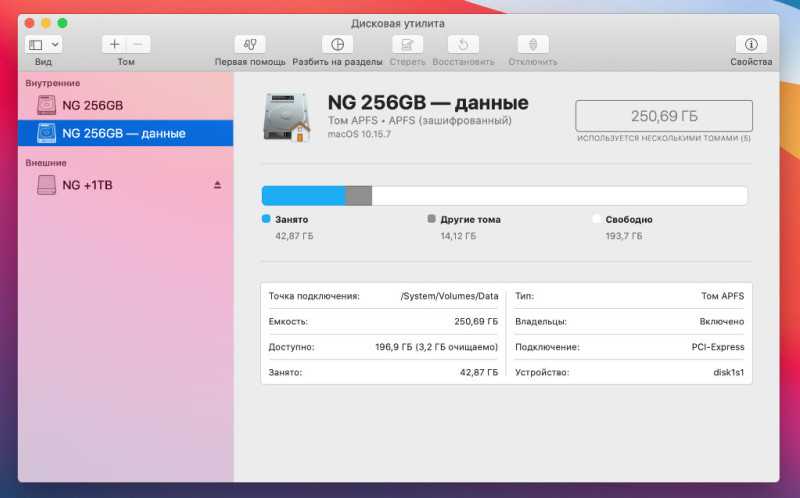Toggle sidebar with the Вид icon
The width and height of the screenshot is (800, 498).
point(36,45)
